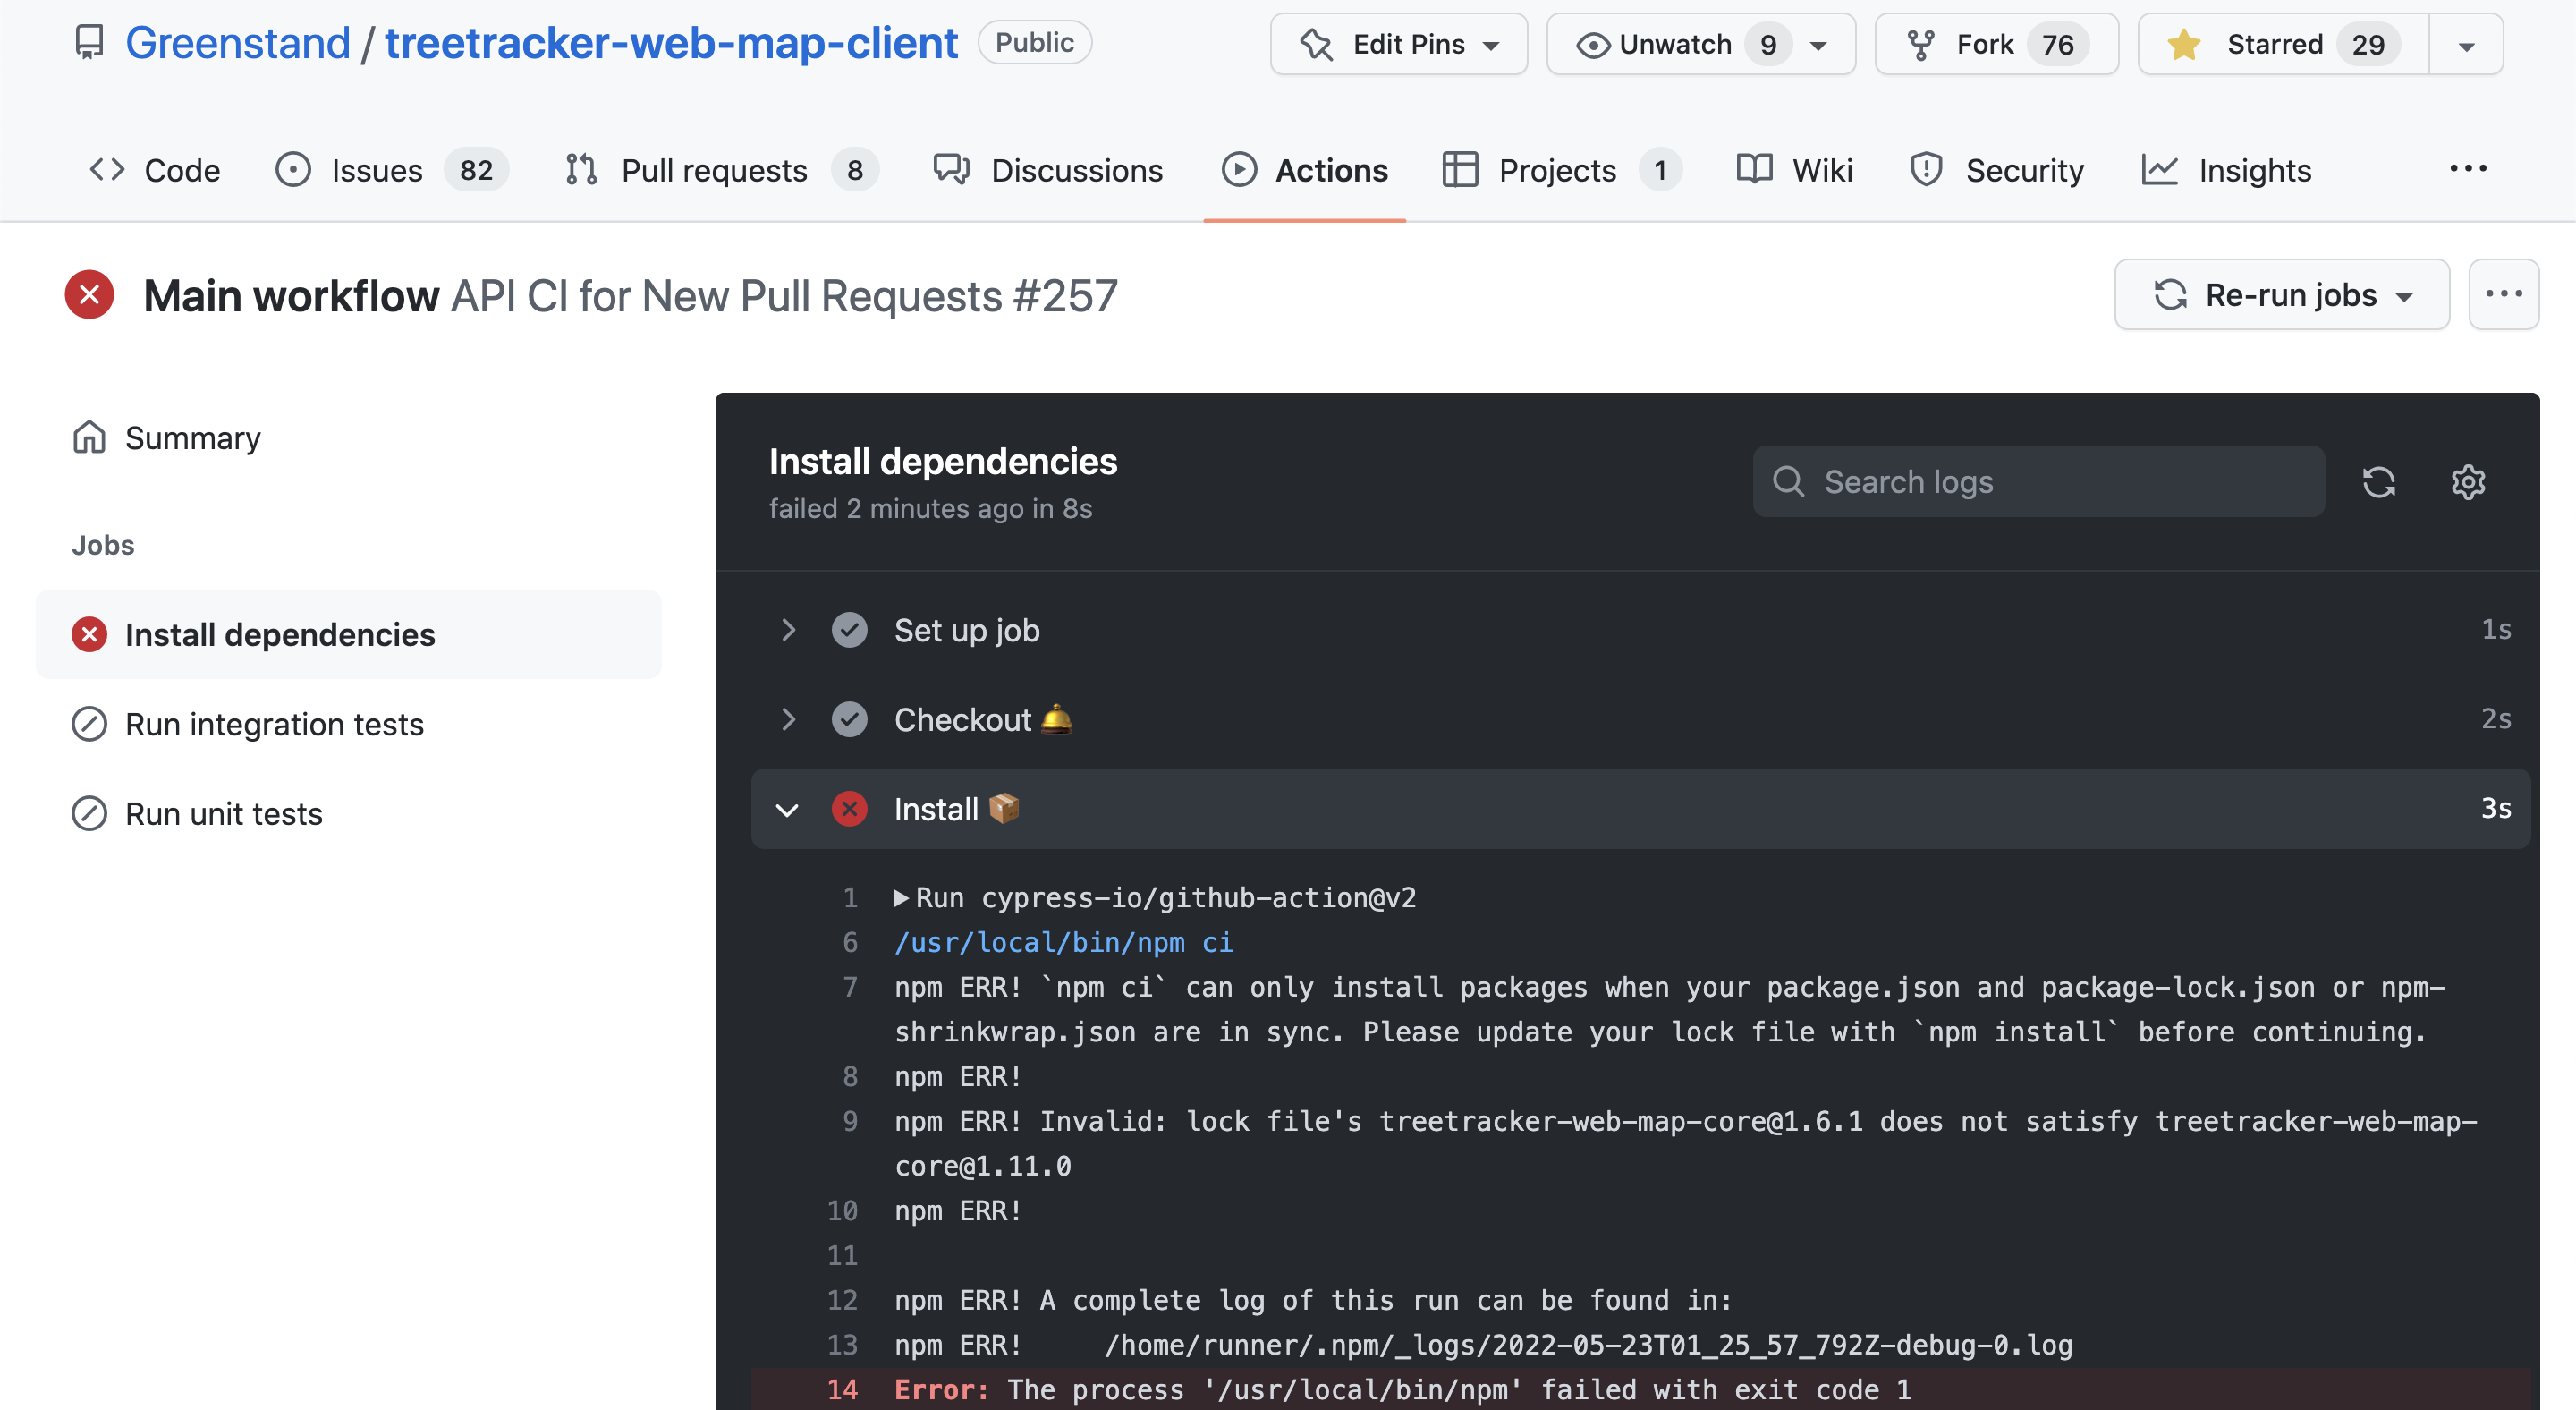Switch to the Pull requests tab
The height and width of the screenshot is (1410, 2576).
pyautogui.click(x=714, y=170)
